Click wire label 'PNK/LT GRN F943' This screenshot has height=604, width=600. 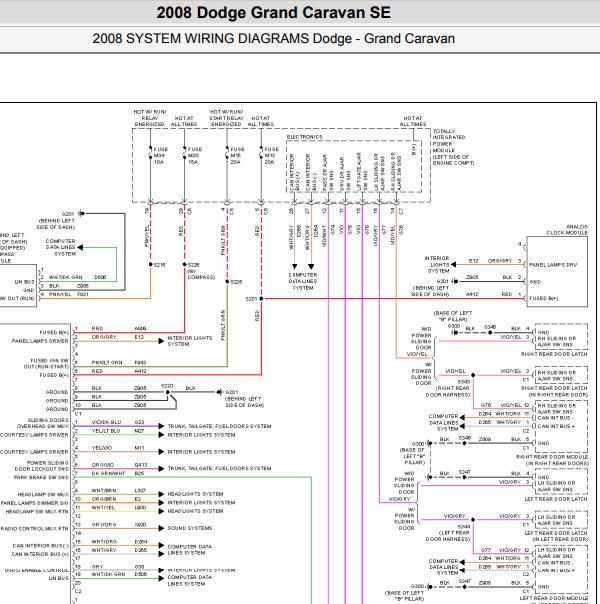[x=119, y=362]
